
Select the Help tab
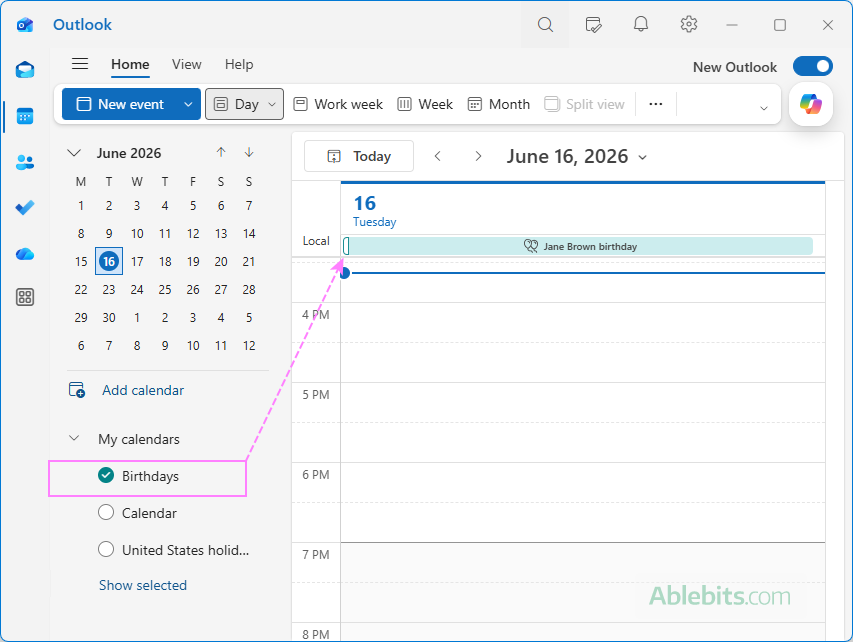pyautogui.click(x=239, y=64)
